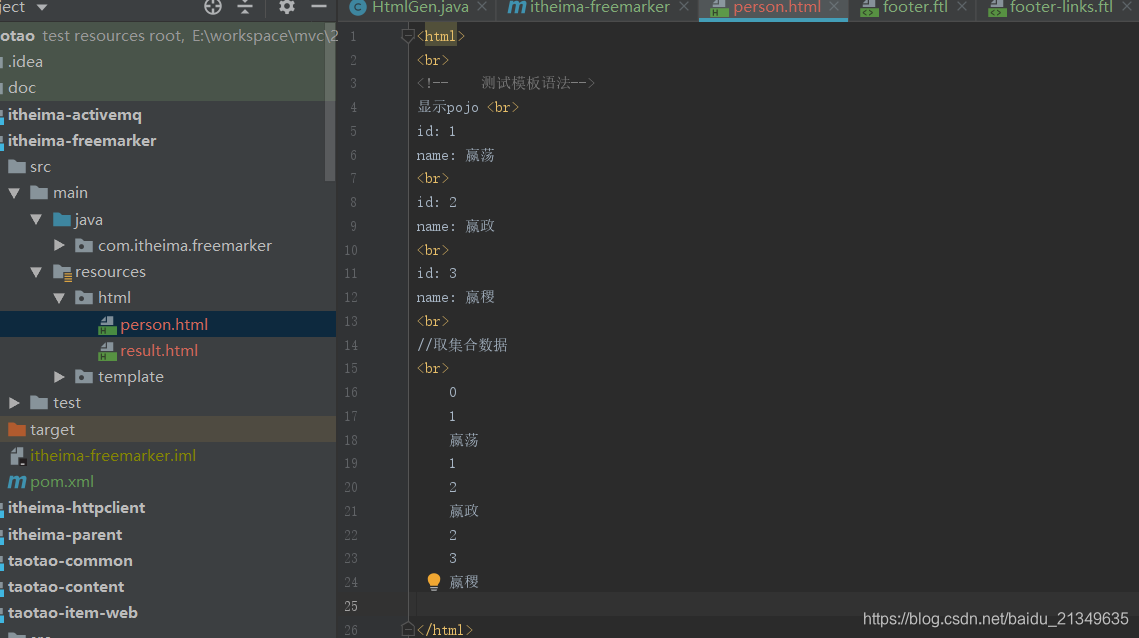Switch to HtmlGen.java tab
Screen dimensions: 1139x638
(x=420, y=7)
